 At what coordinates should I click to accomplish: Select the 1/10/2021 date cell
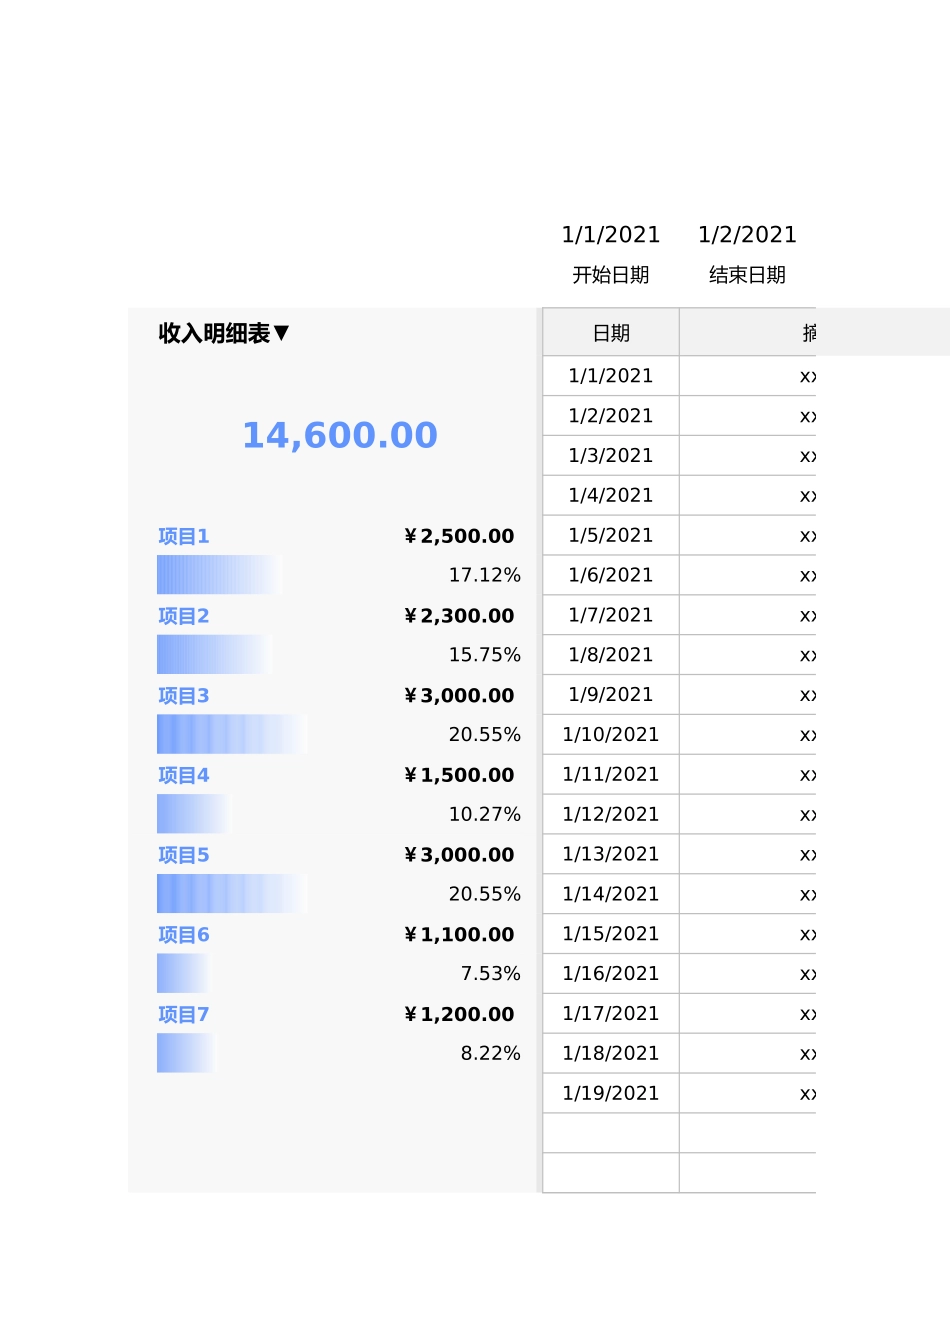[x=611, y=735]
